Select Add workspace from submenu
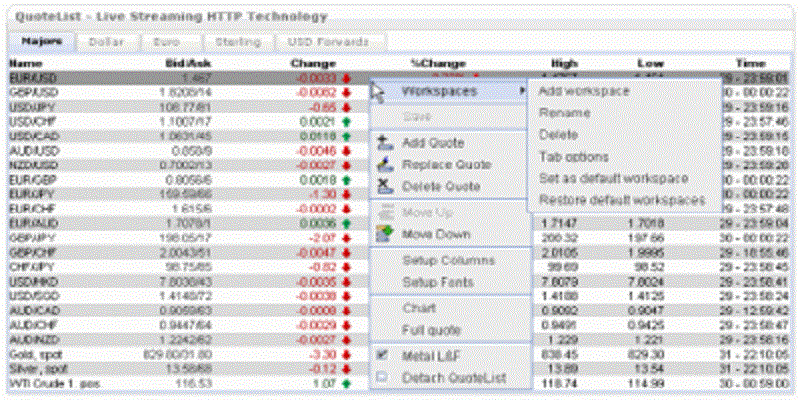Screen dimensions: 800x400 click(x=583, y=91)
